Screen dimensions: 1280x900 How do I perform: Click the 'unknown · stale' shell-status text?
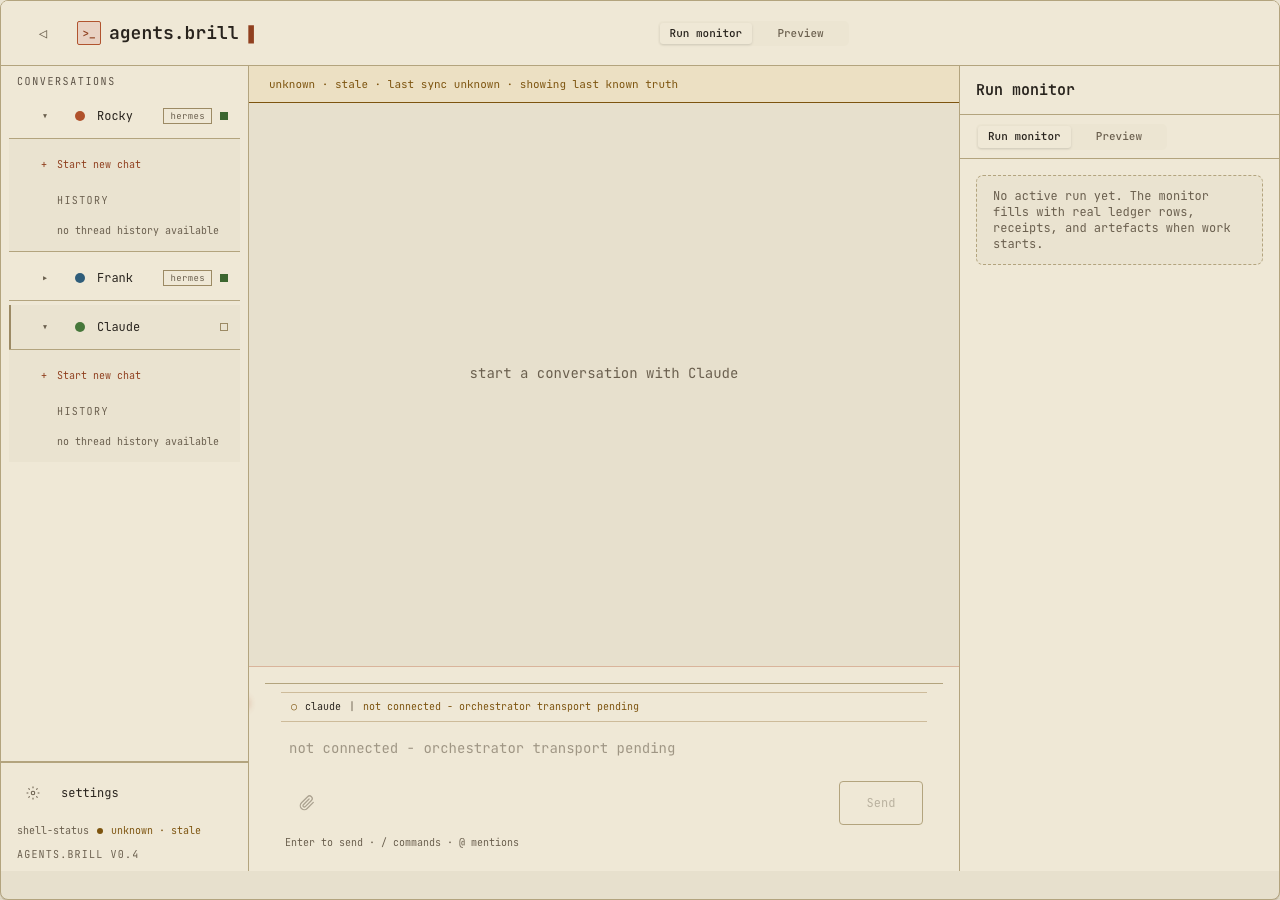pos(156,831)
